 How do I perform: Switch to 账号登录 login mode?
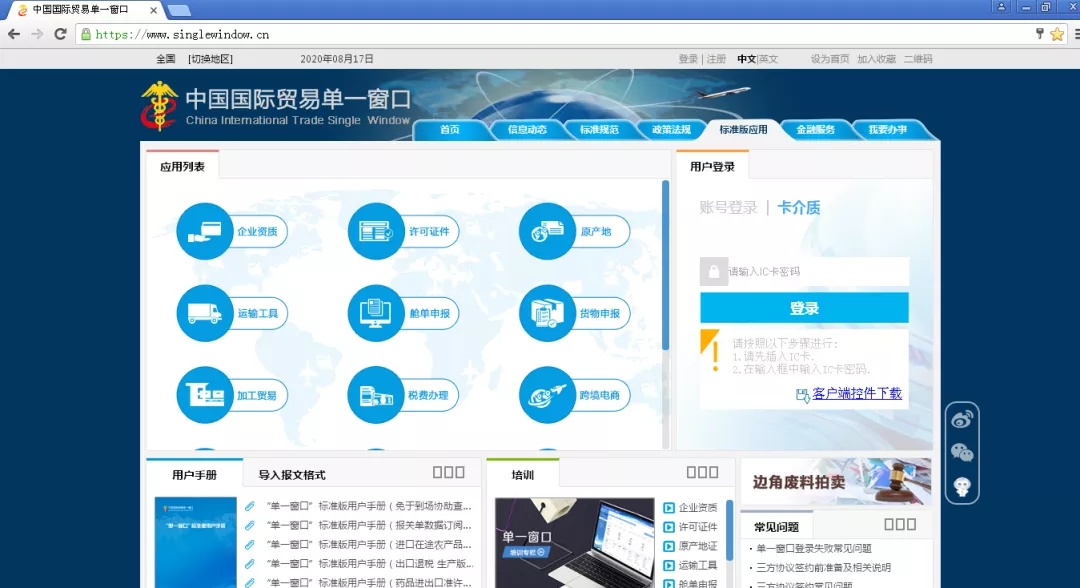point(728,208)
